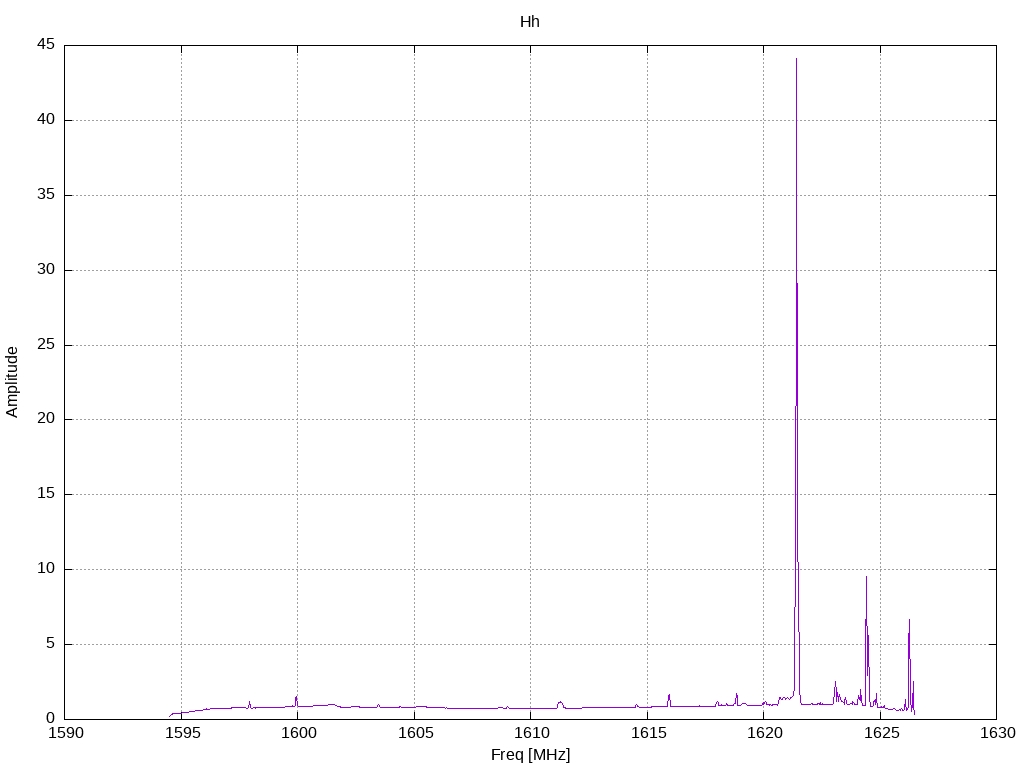The image size is (1024, 768).
Task: Click the Amplitude y-axis label
Action: click(12, 382)
